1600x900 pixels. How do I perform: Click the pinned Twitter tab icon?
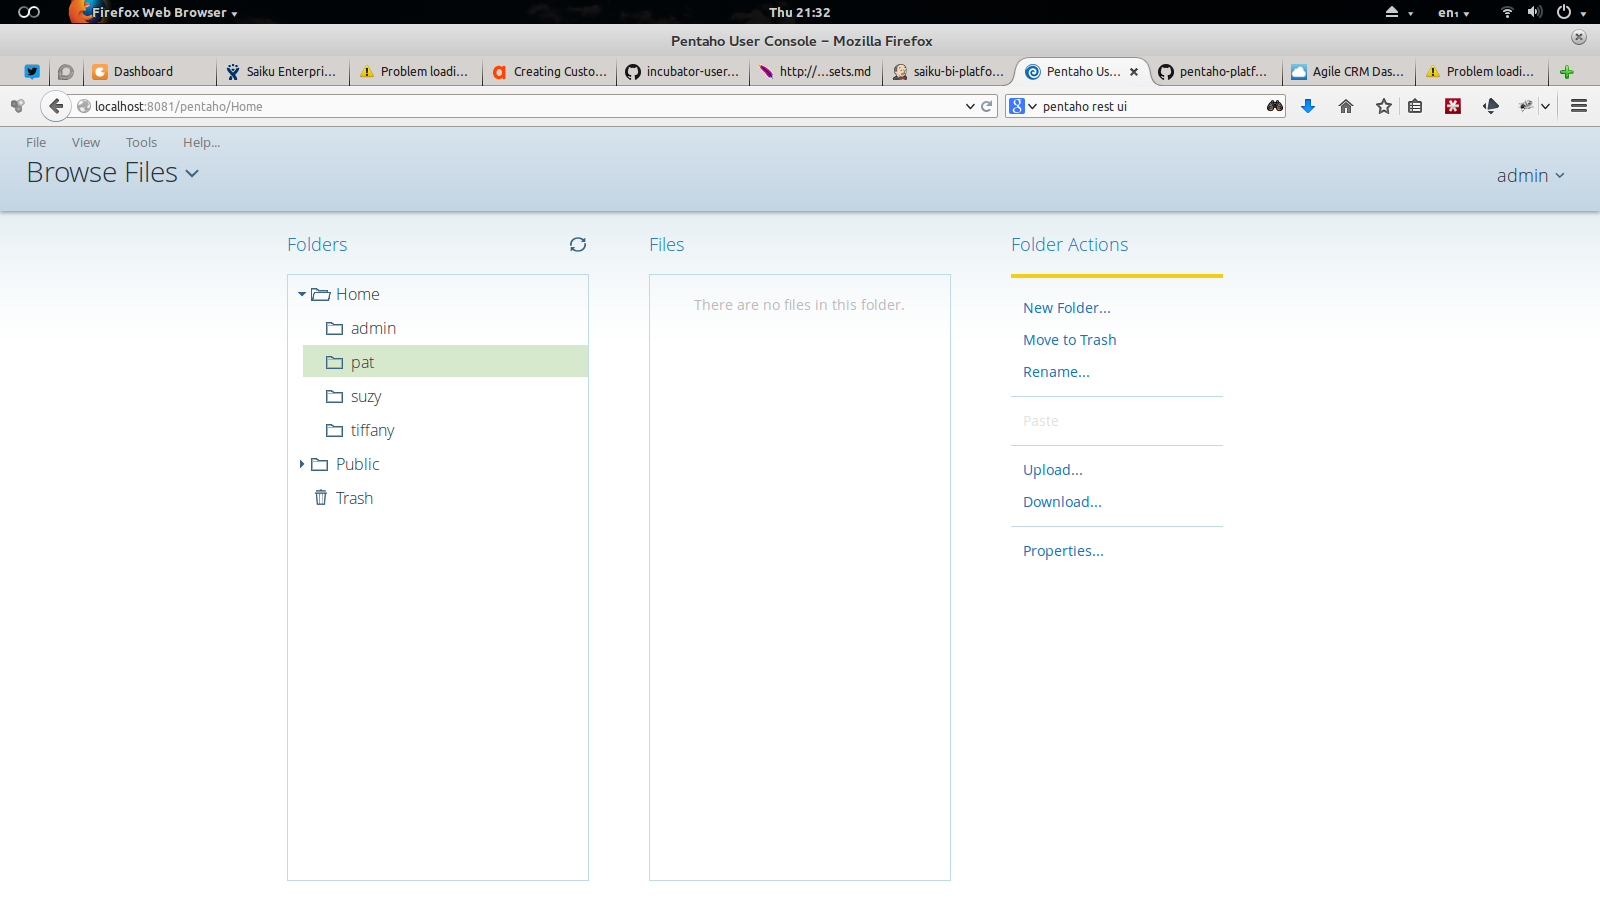point(32,72)
